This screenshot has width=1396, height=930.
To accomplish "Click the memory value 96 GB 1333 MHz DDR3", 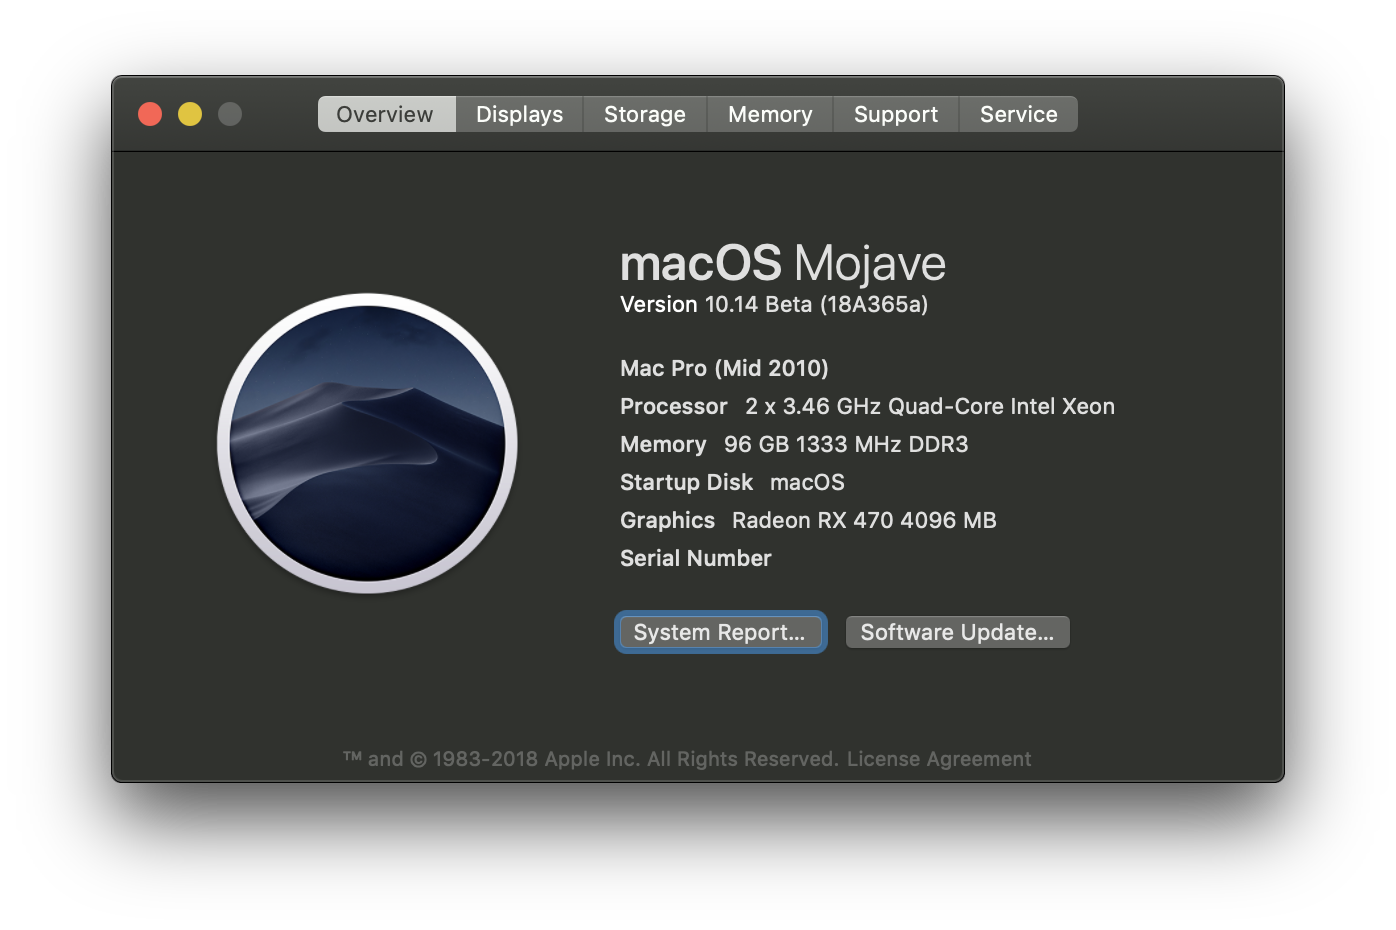I will coord(846,444).
